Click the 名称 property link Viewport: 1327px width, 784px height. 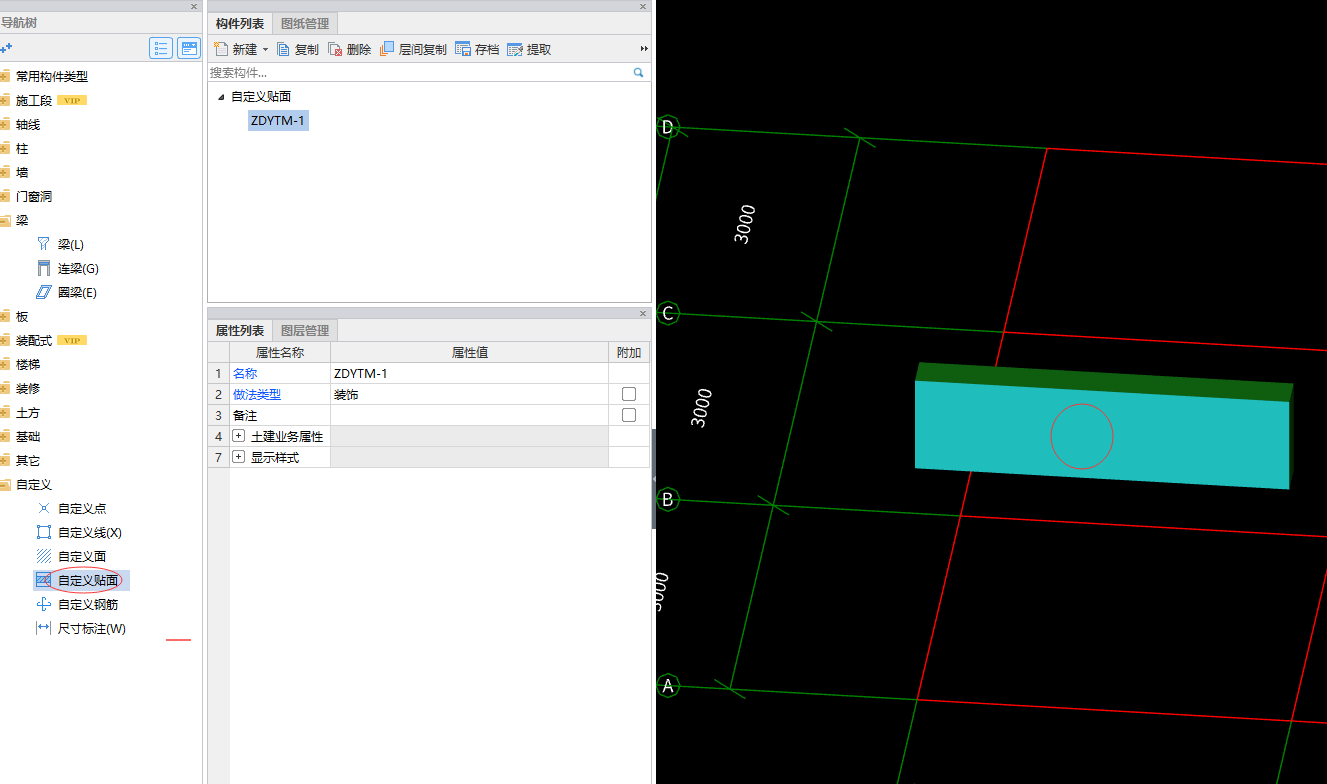point(245,373)
